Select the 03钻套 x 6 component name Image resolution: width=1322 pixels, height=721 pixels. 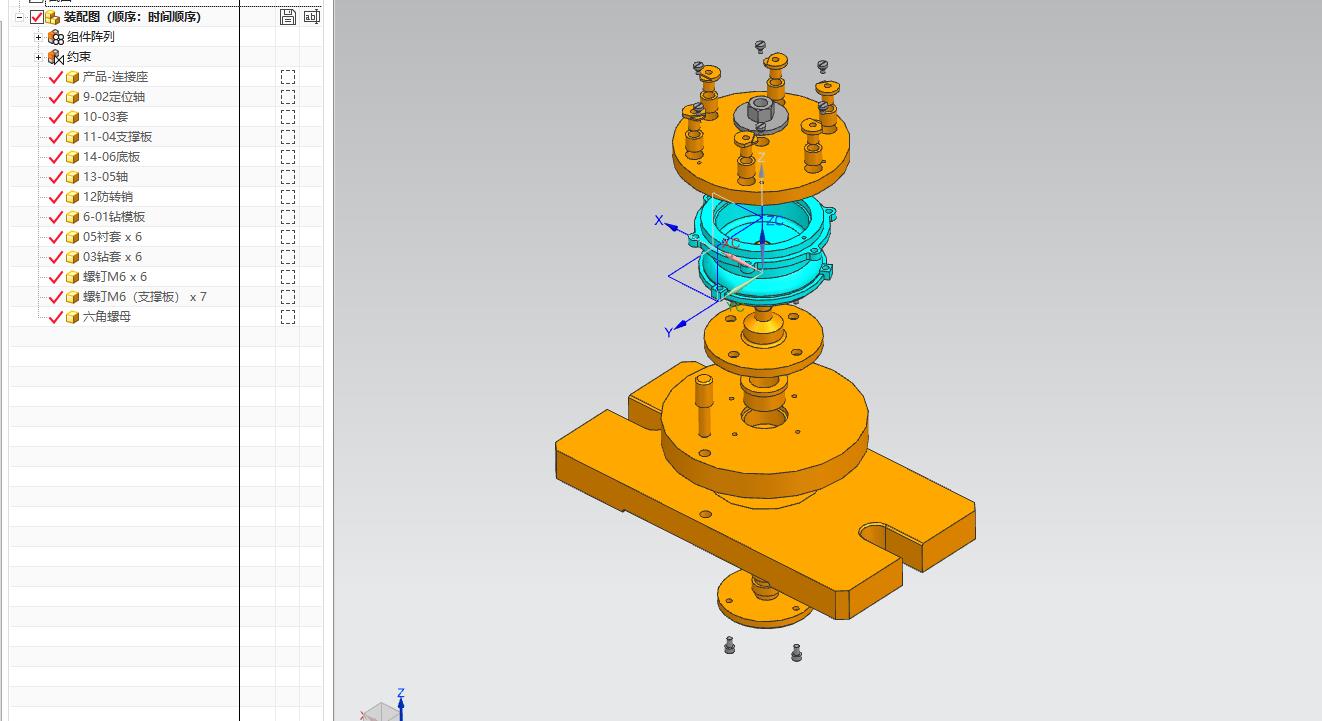pos(112,257)
